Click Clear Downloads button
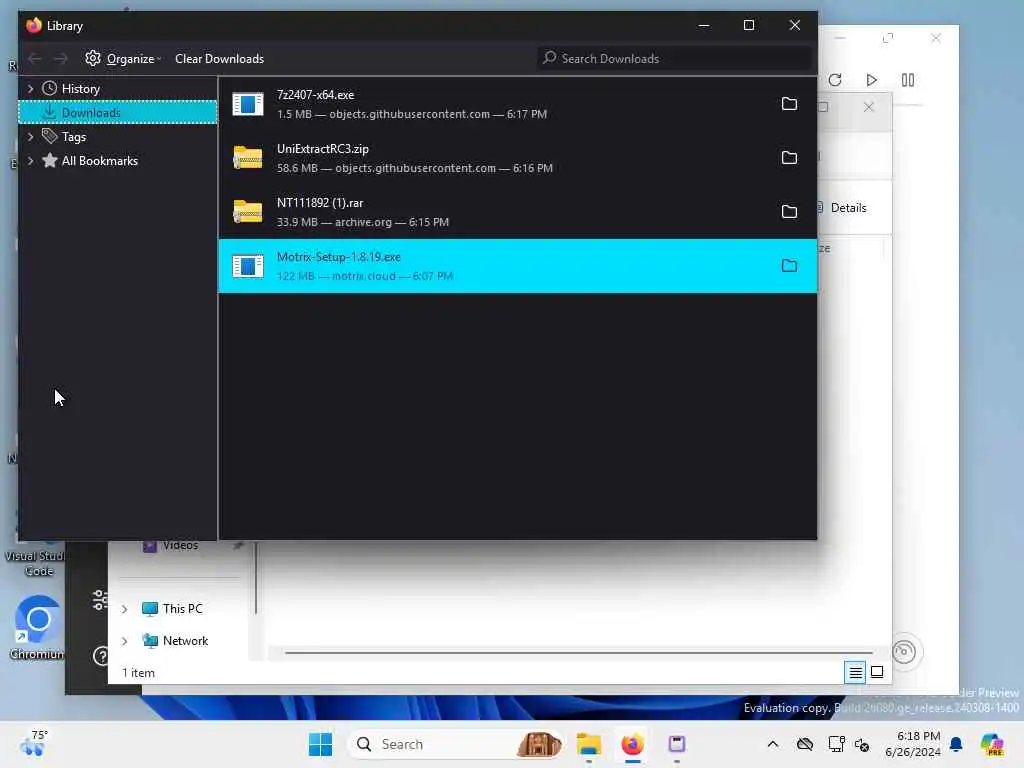The height and width of the screenshot is (768, 1024). 219,59
